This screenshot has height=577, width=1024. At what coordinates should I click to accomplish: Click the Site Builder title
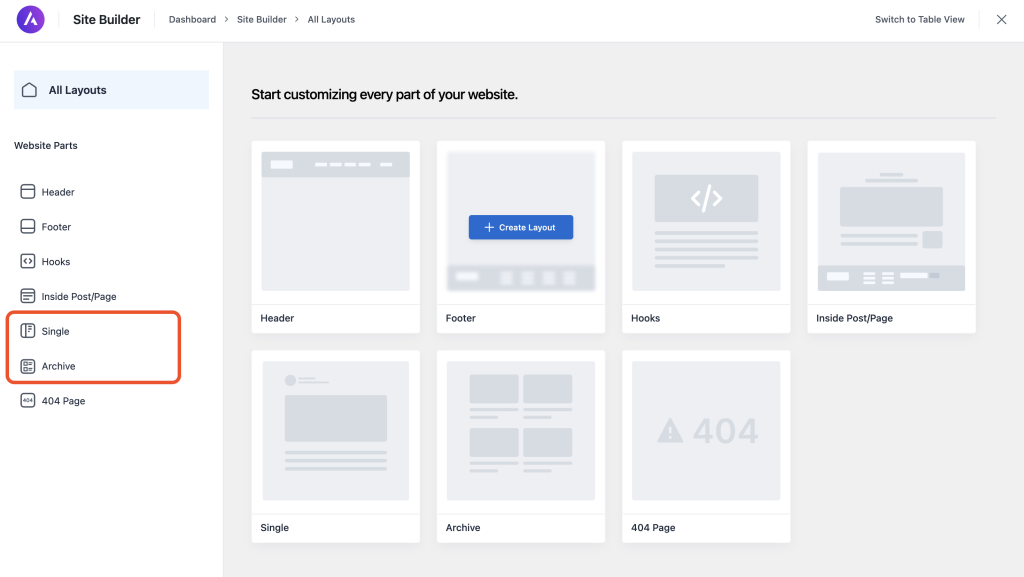coord(106,20)
